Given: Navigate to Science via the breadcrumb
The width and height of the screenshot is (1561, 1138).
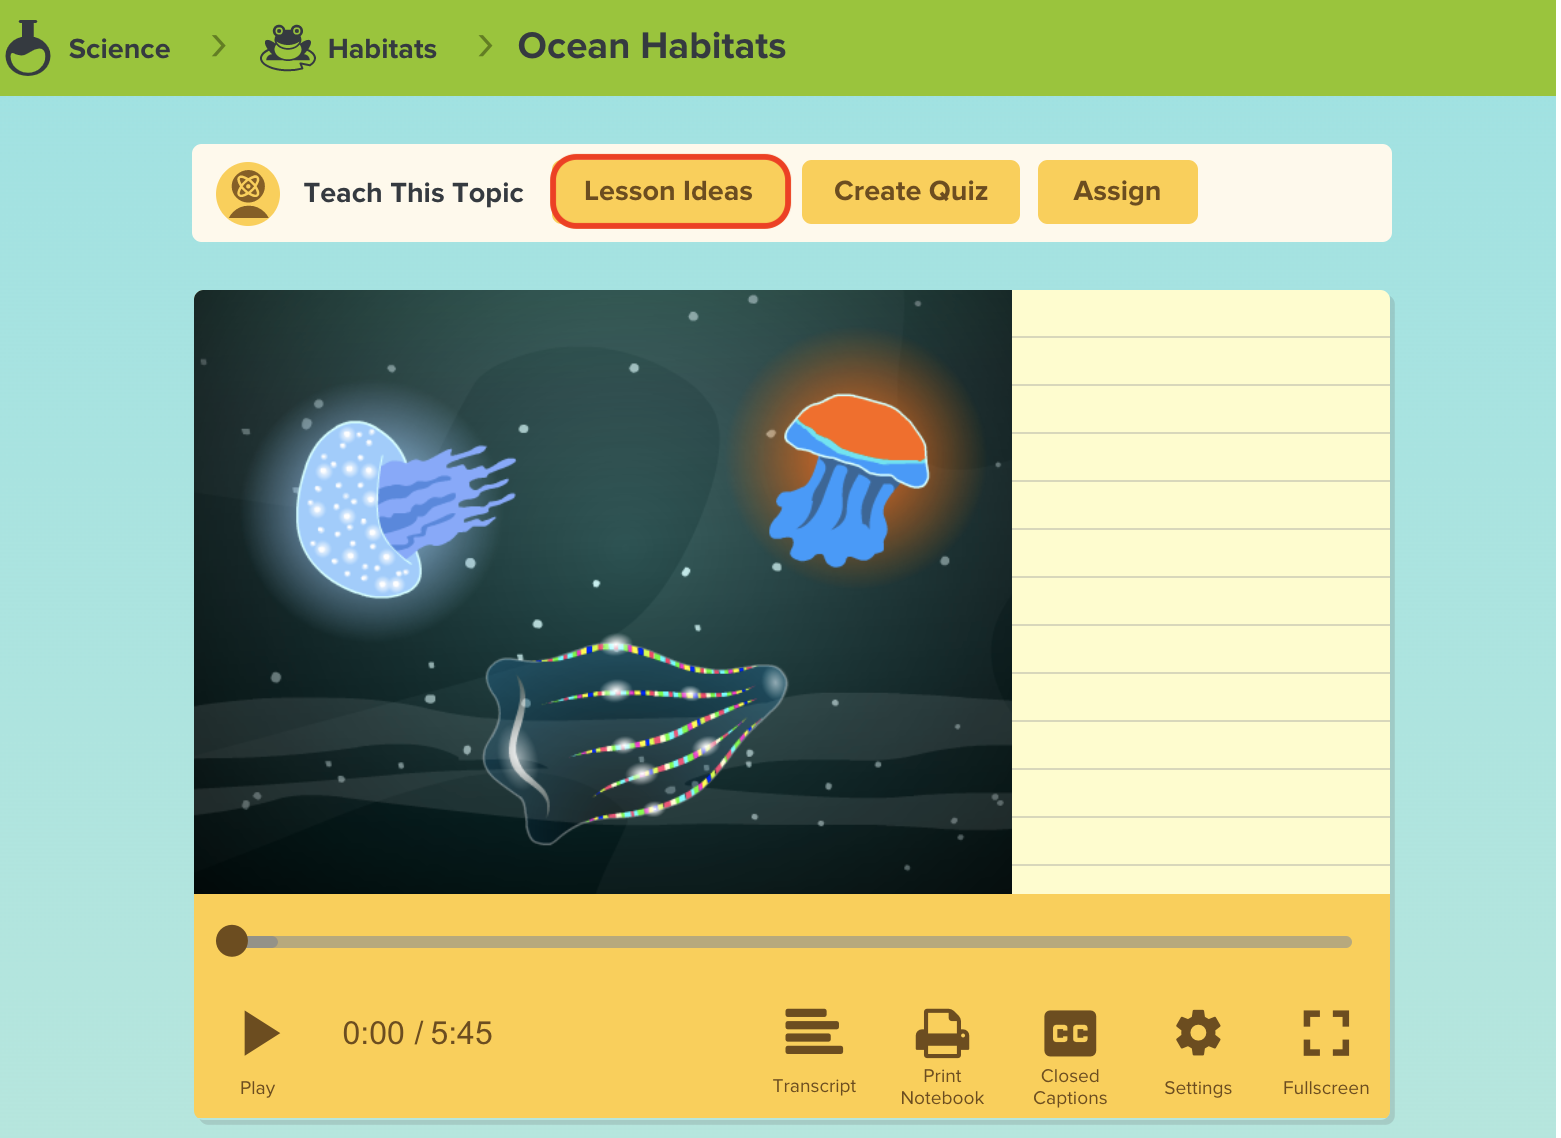Looking at the screenshot, I should pos(118,48).
